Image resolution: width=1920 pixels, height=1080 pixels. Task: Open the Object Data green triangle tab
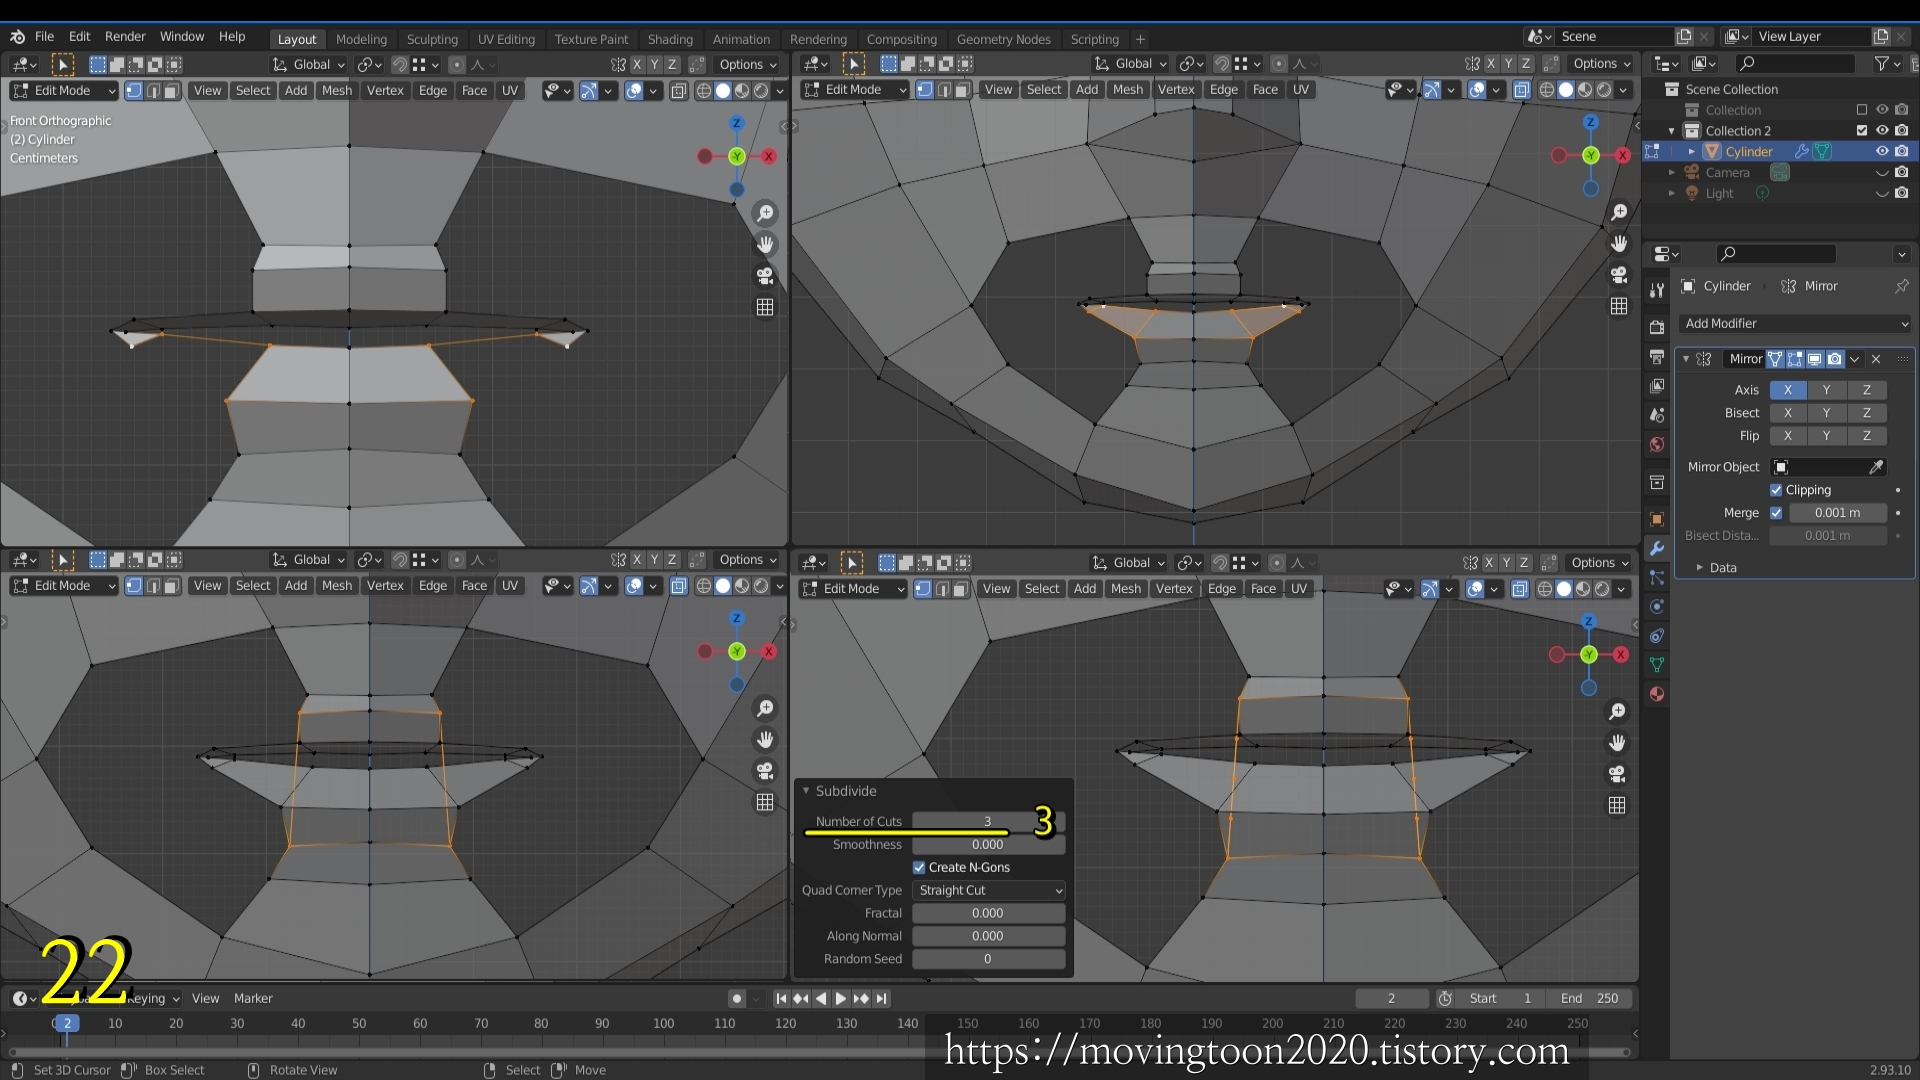click(x=1657, y=664)
